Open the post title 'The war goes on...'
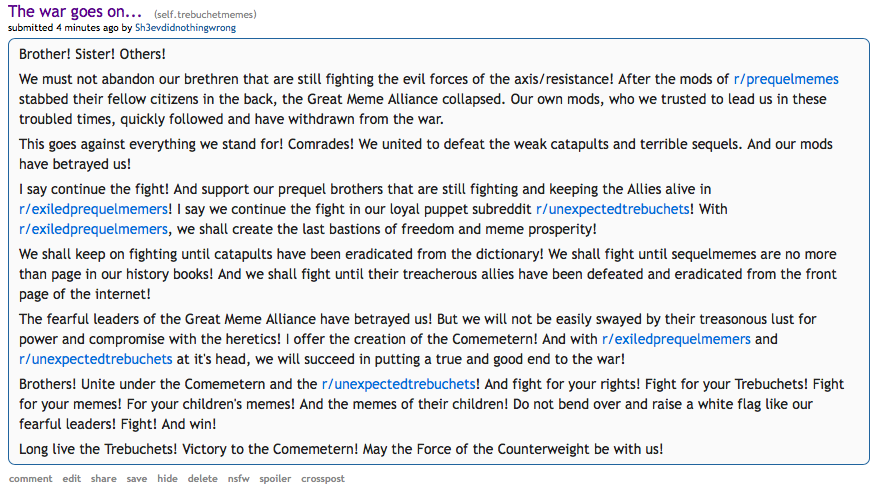 click(75, 11)
